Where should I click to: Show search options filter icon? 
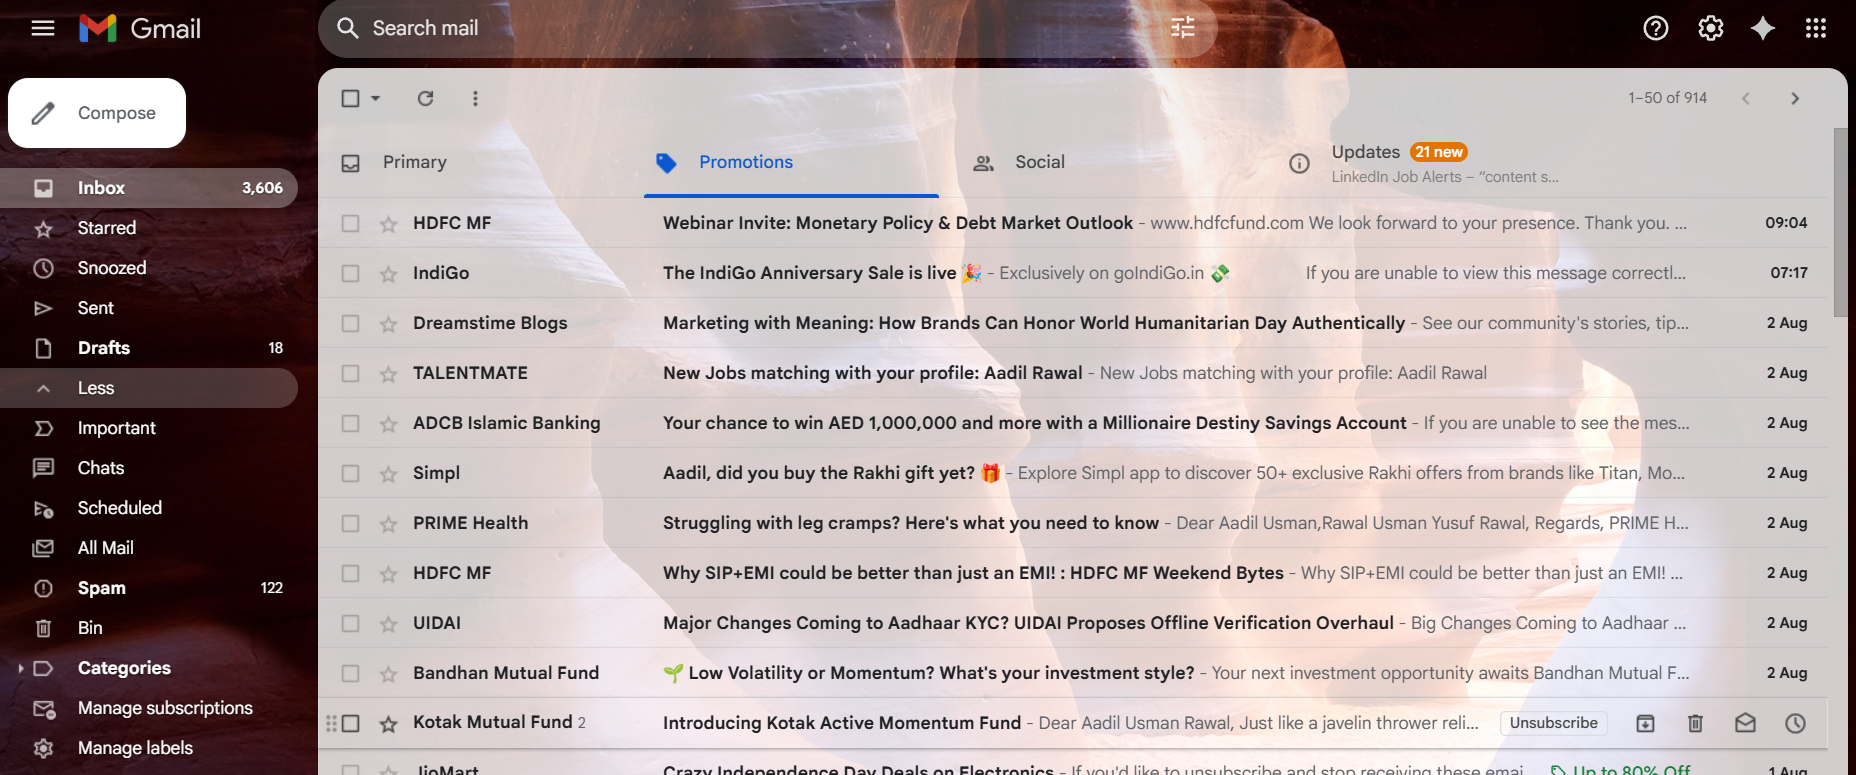[x=1182, y=28]
